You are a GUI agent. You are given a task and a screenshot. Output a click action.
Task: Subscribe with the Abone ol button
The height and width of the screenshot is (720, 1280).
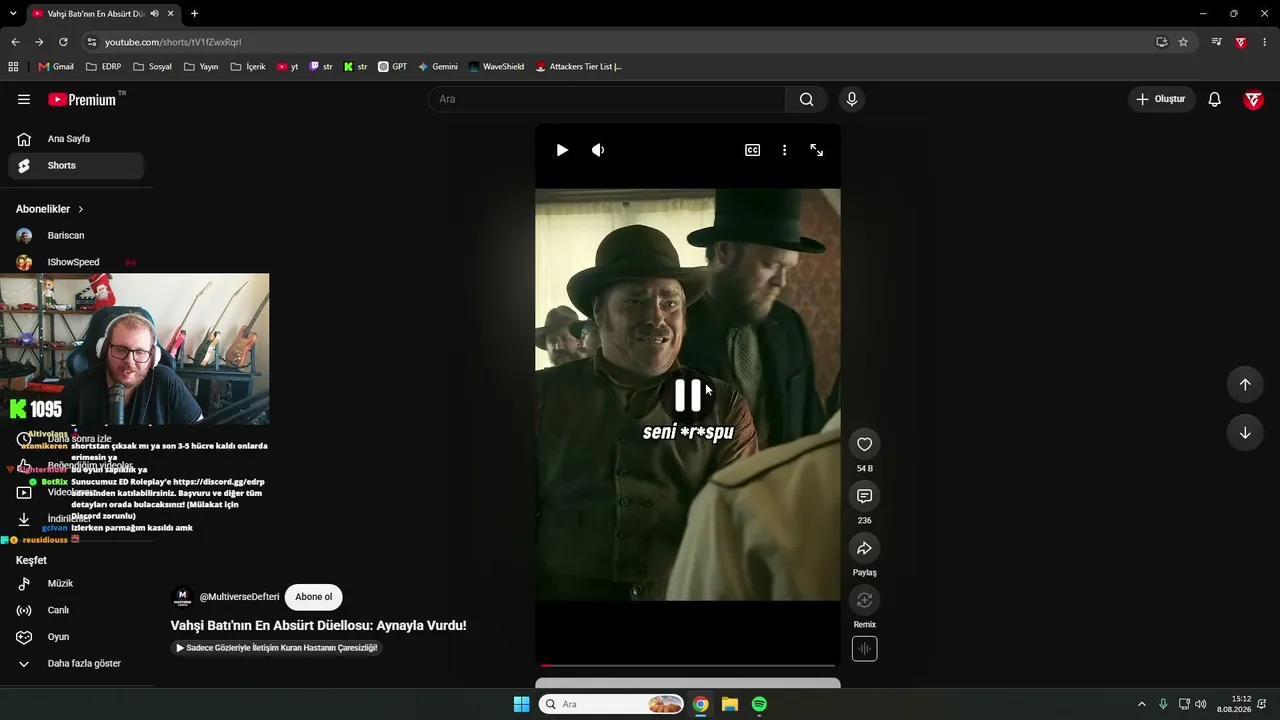point(313,597)
